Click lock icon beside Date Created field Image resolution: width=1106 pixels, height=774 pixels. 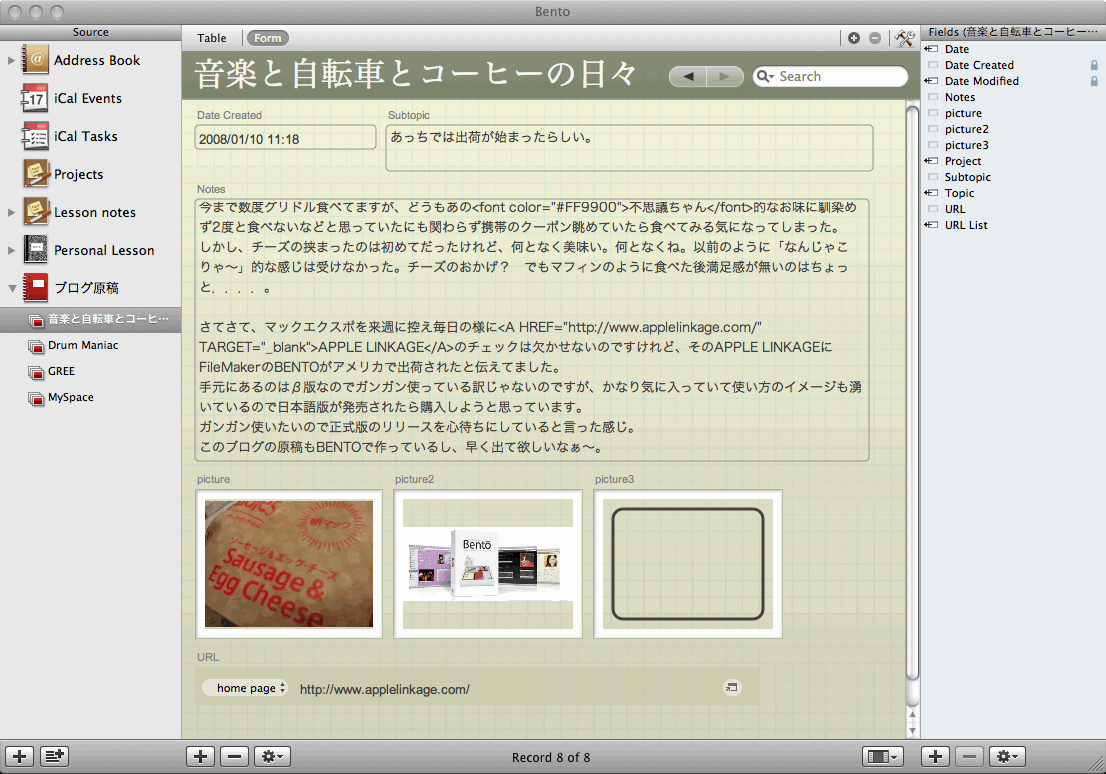(x=1094, y=65)
